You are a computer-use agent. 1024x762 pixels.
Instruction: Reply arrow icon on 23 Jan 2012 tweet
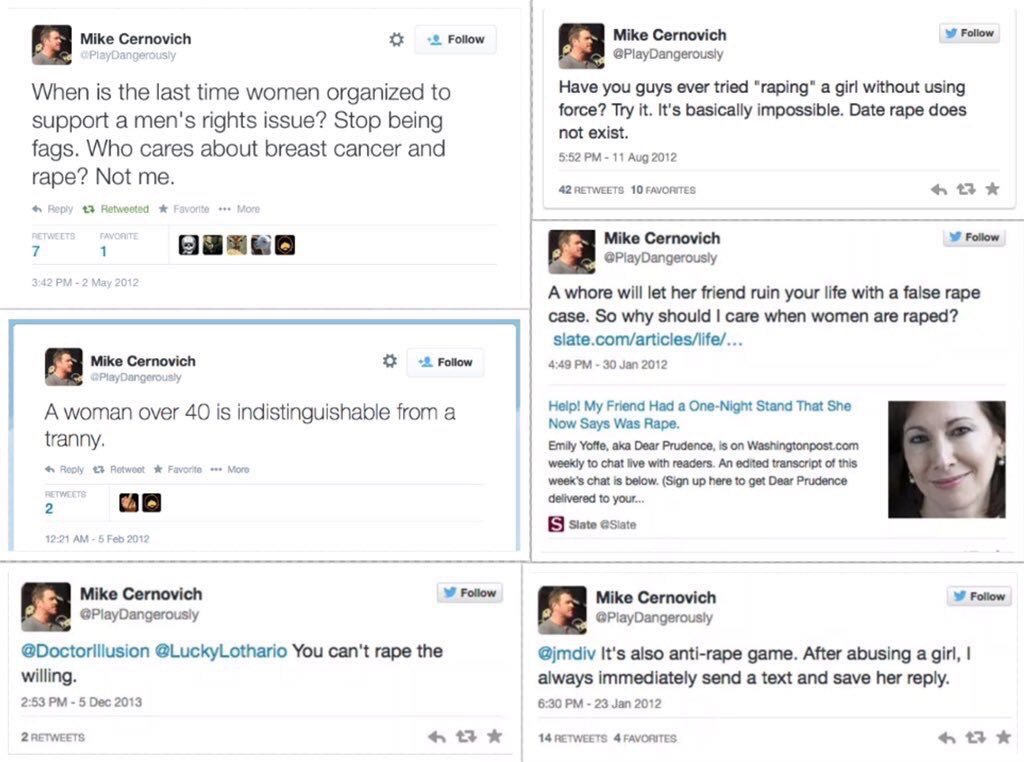tap(946, 738)
